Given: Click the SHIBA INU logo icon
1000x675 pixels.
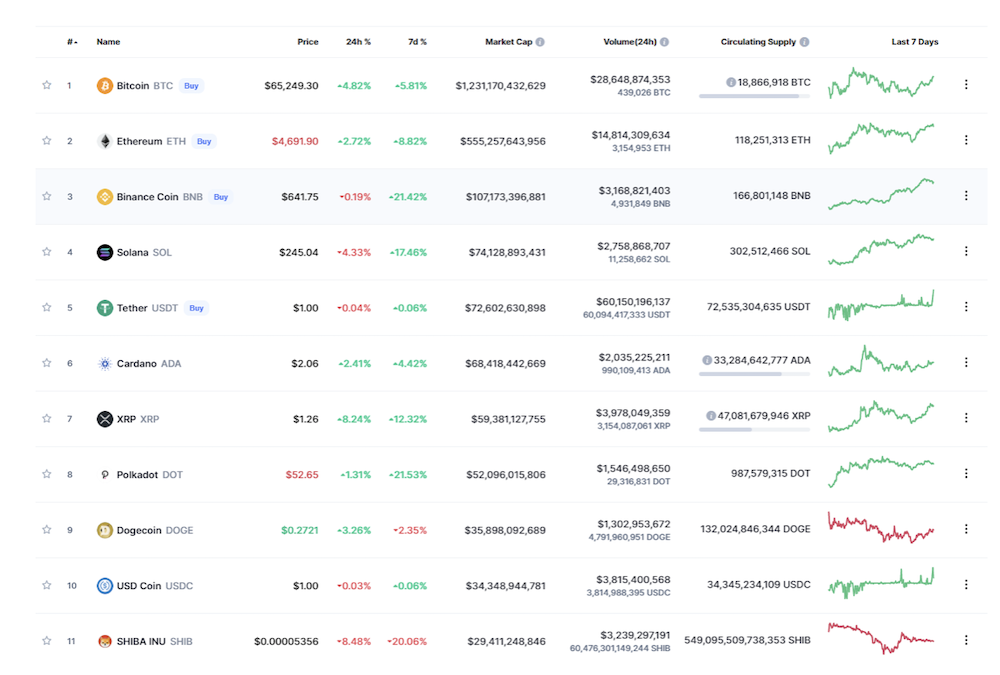Looking at the screenshot, I should [x=105, y=641].
